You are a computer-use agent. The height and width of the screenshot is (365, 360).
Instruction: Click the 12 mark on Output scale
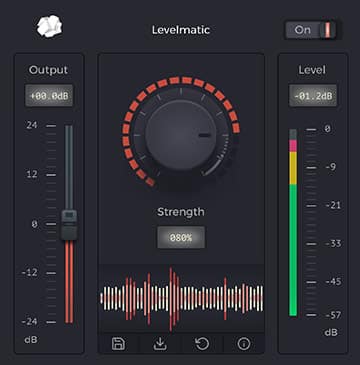coord(32,174)
